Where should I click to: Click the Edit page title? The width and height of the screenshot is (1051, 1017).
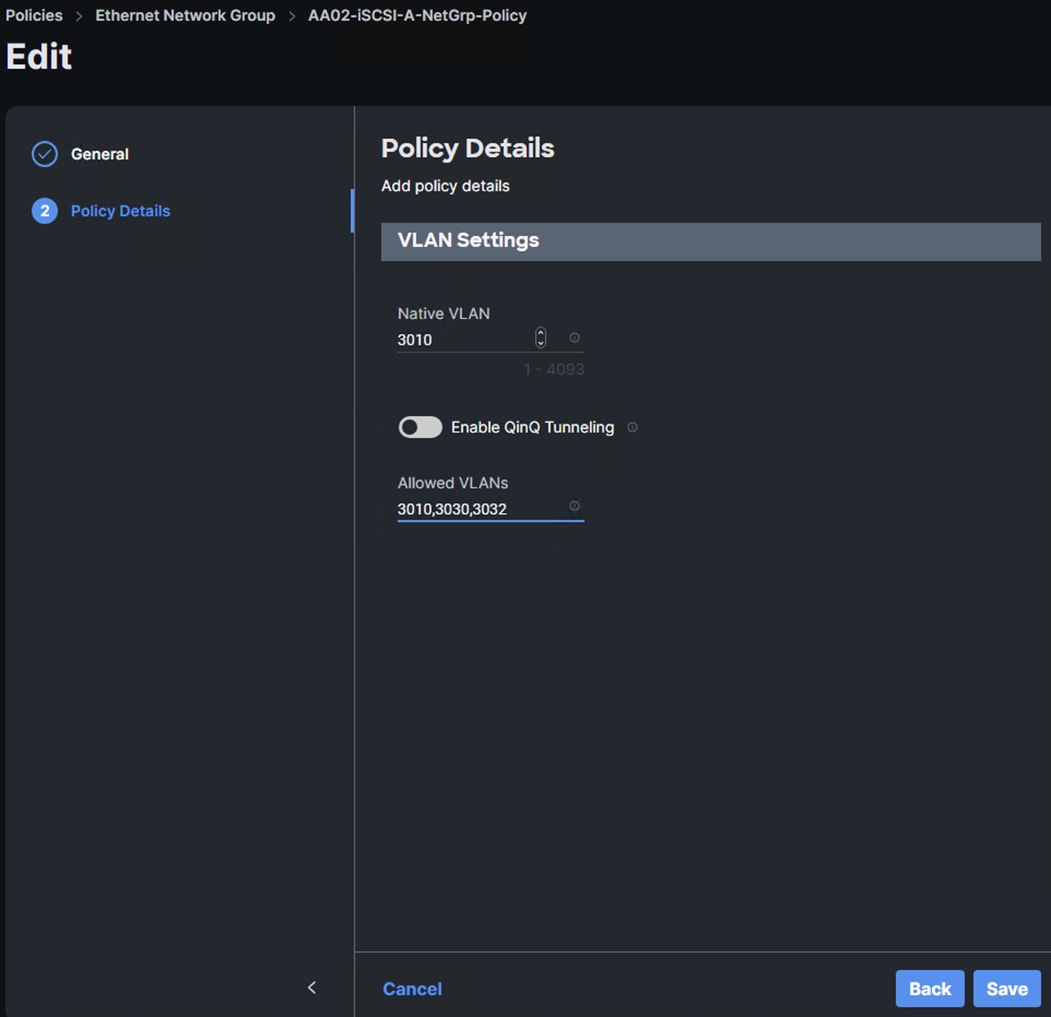(39, 56)
